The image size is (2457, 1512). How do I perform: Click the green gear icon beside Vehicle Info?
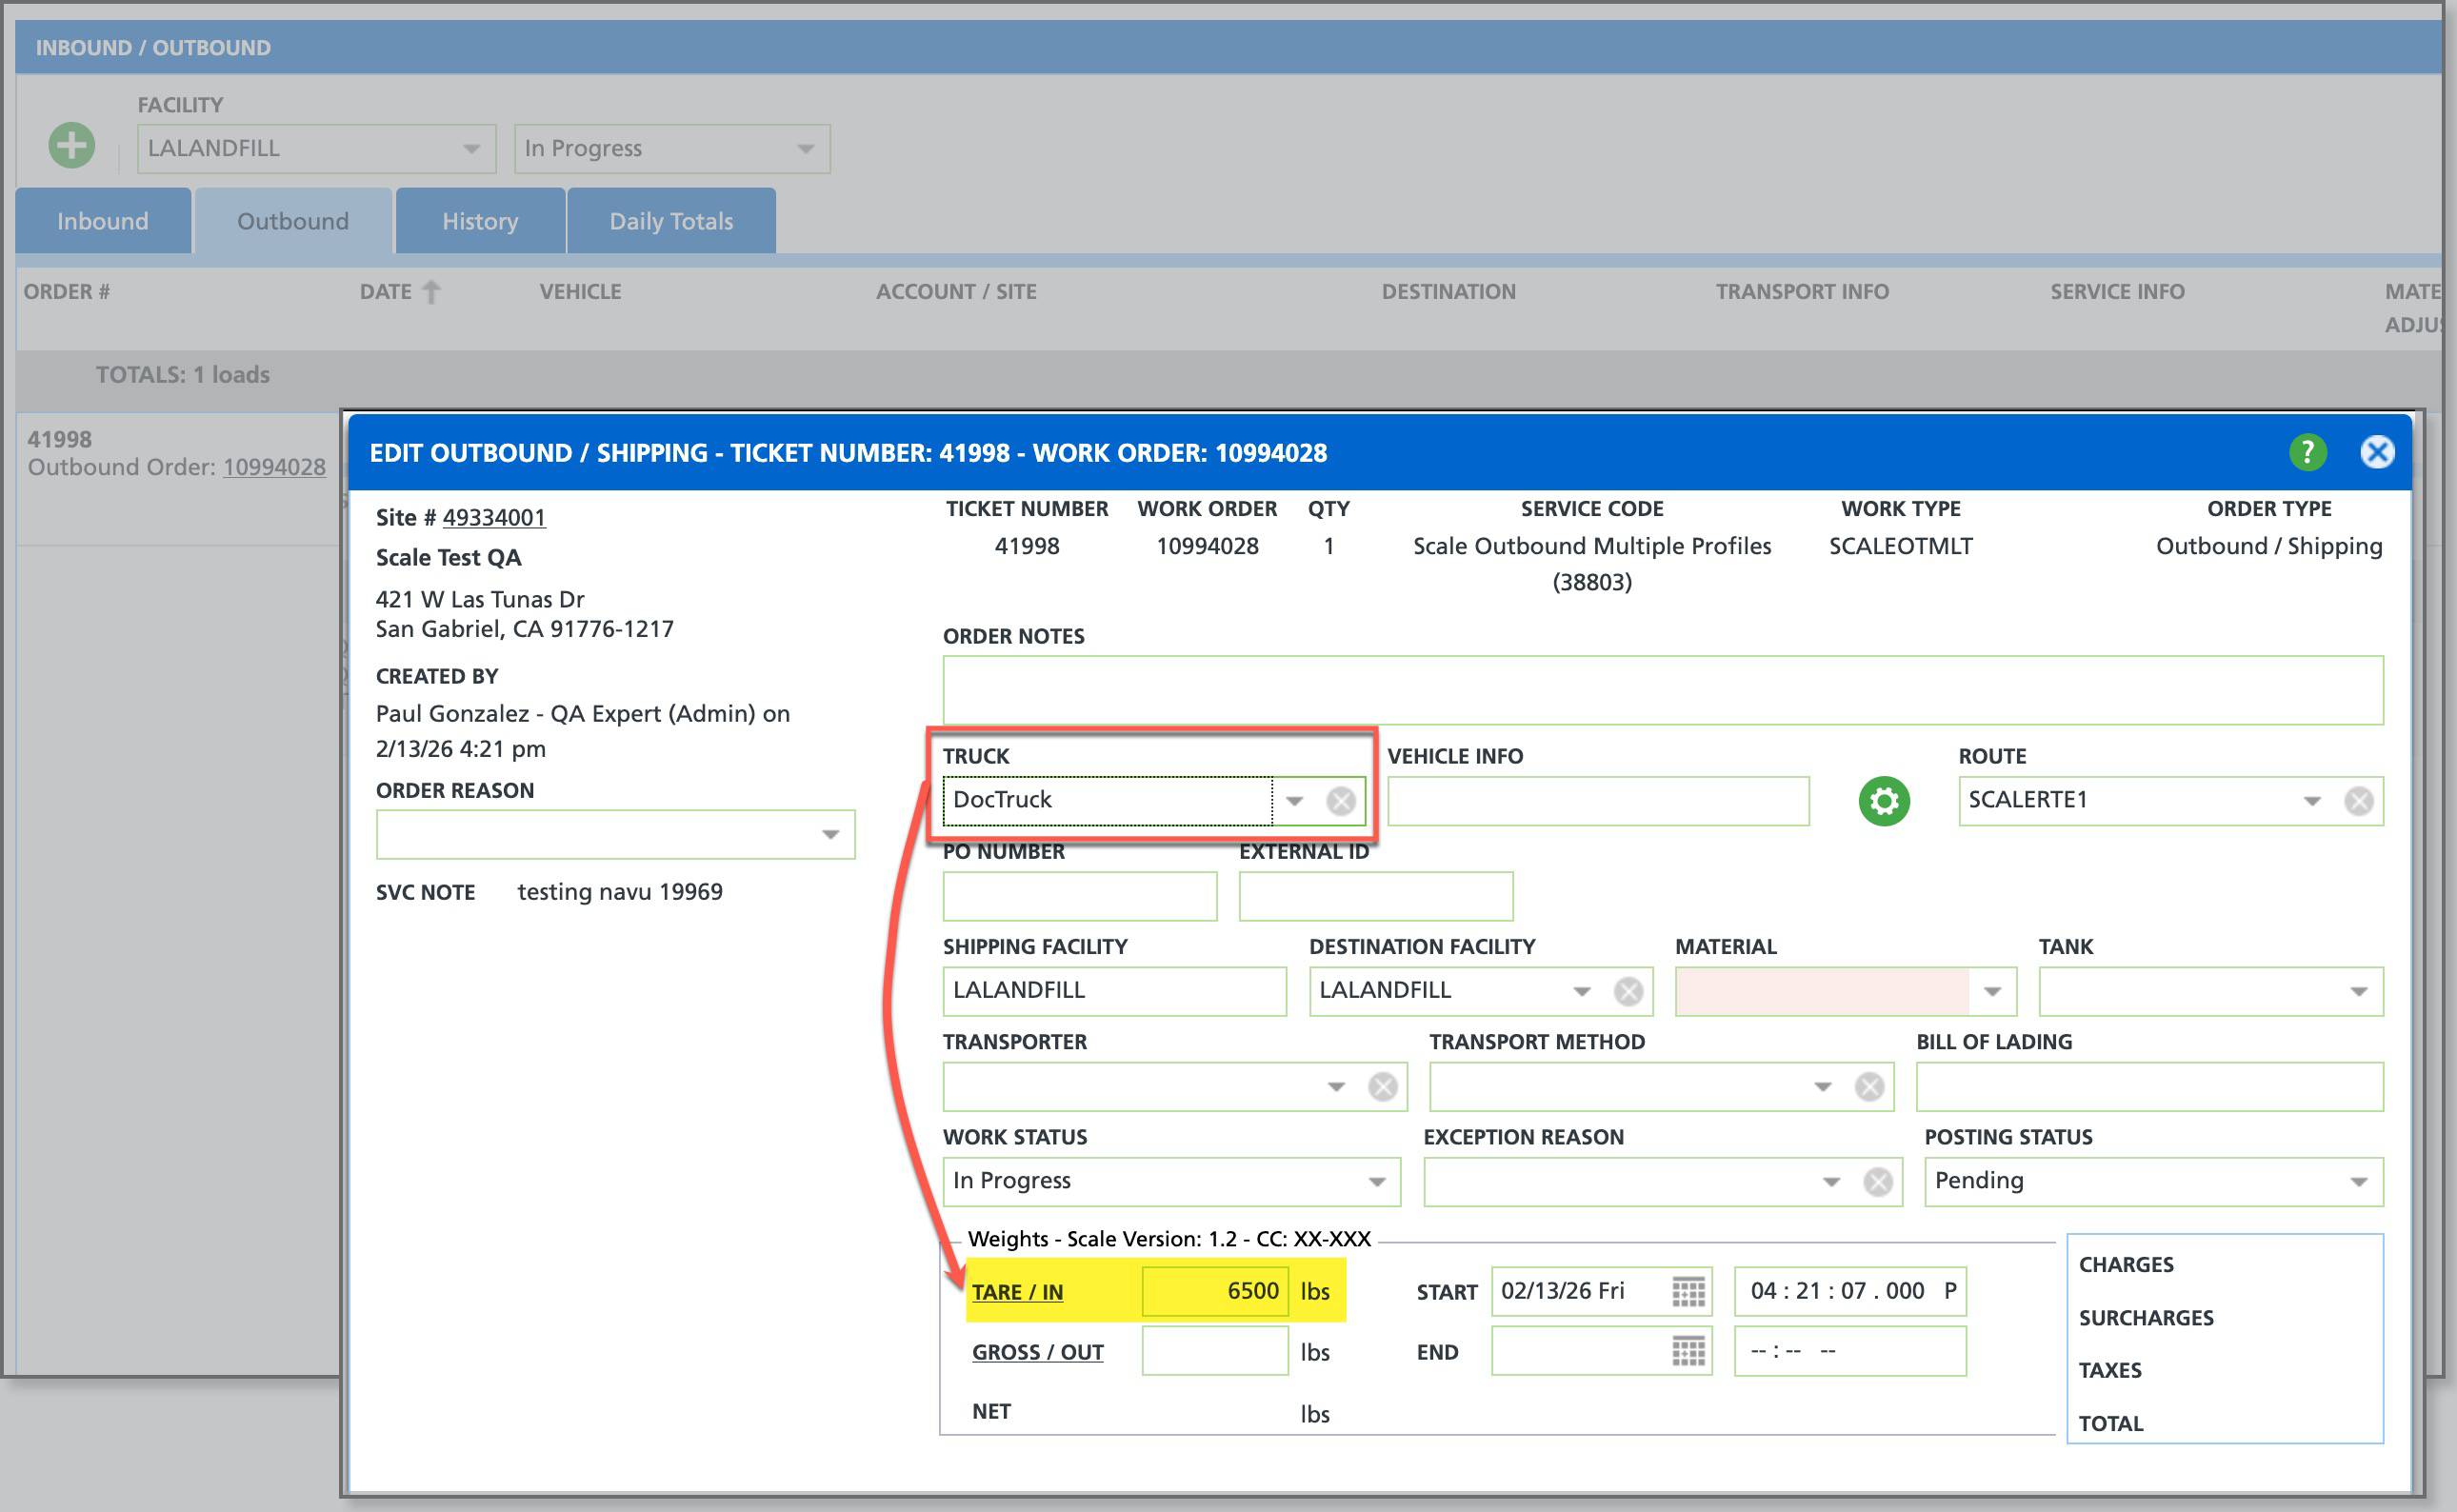pyautogui.click(x=1883, y=801)
